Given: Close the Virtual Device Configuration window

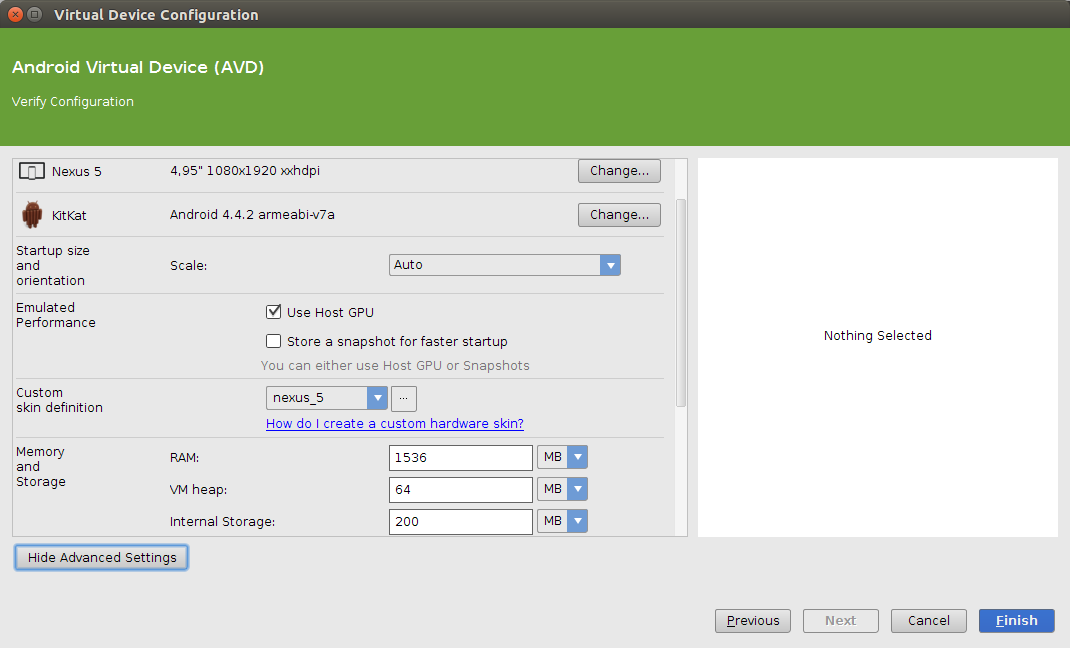Looking at the screenshot, I should pos(15,14).
